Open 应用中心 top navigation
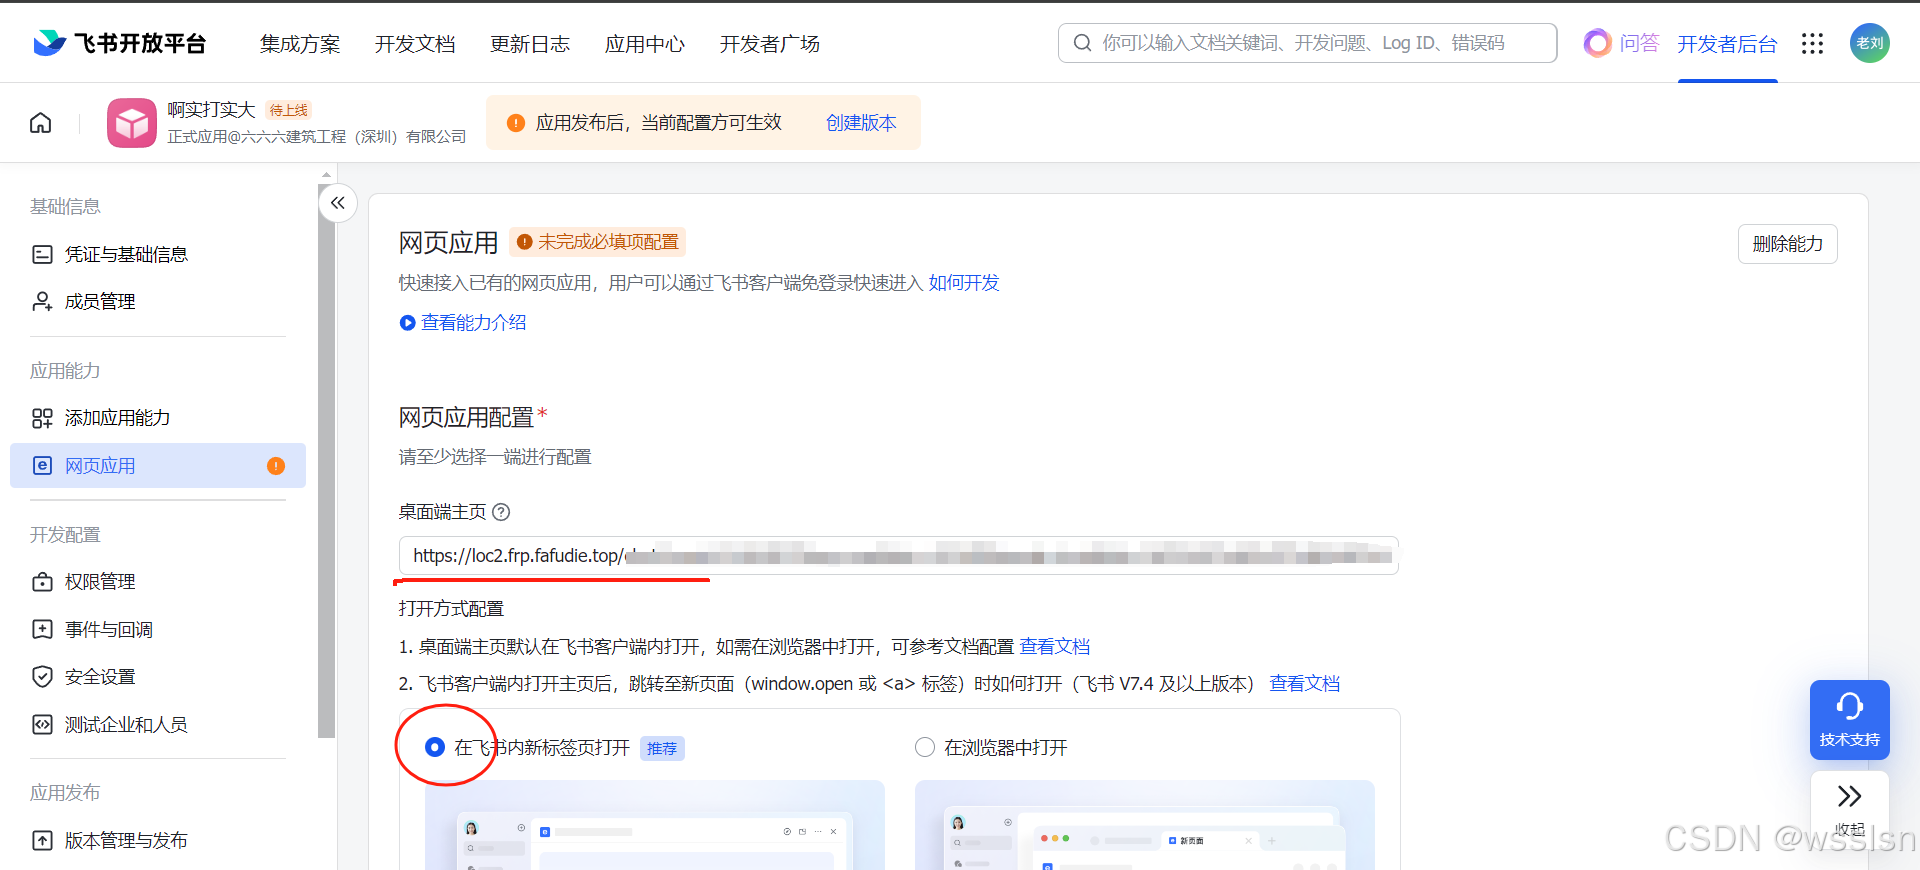This screenshot has width=1920, height=870. tap(645, 44)
